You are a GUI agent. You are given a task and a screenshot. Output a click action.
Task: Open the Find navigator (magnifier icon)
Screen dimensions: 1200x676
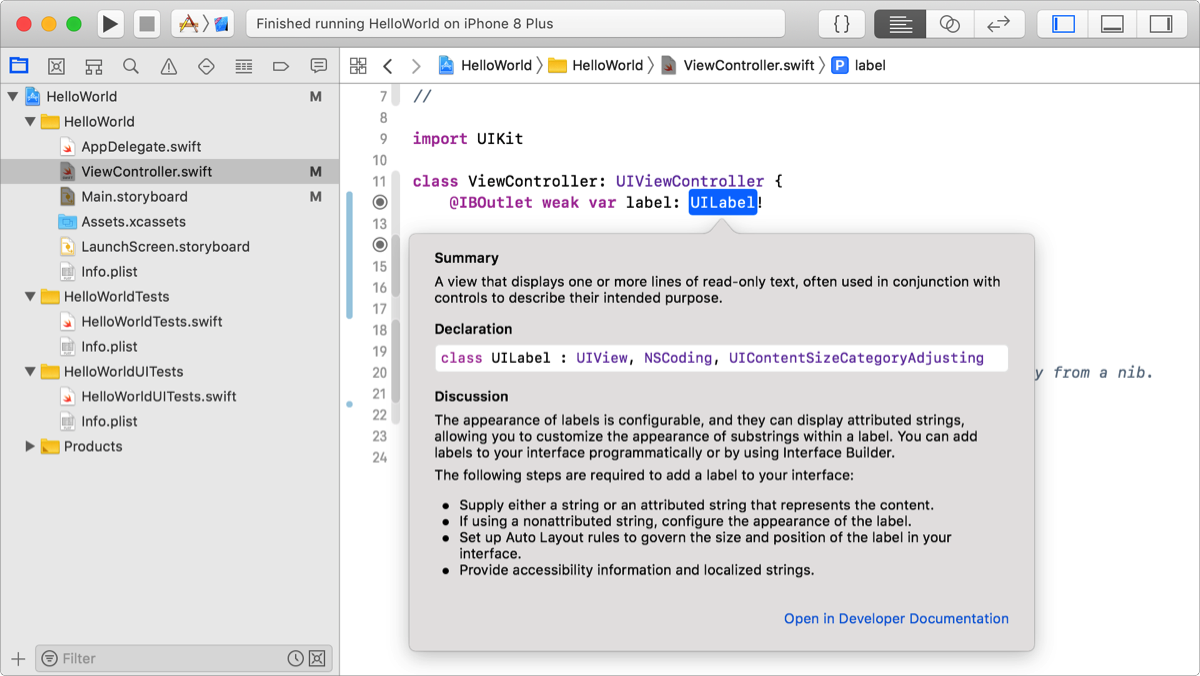point(131,66)
